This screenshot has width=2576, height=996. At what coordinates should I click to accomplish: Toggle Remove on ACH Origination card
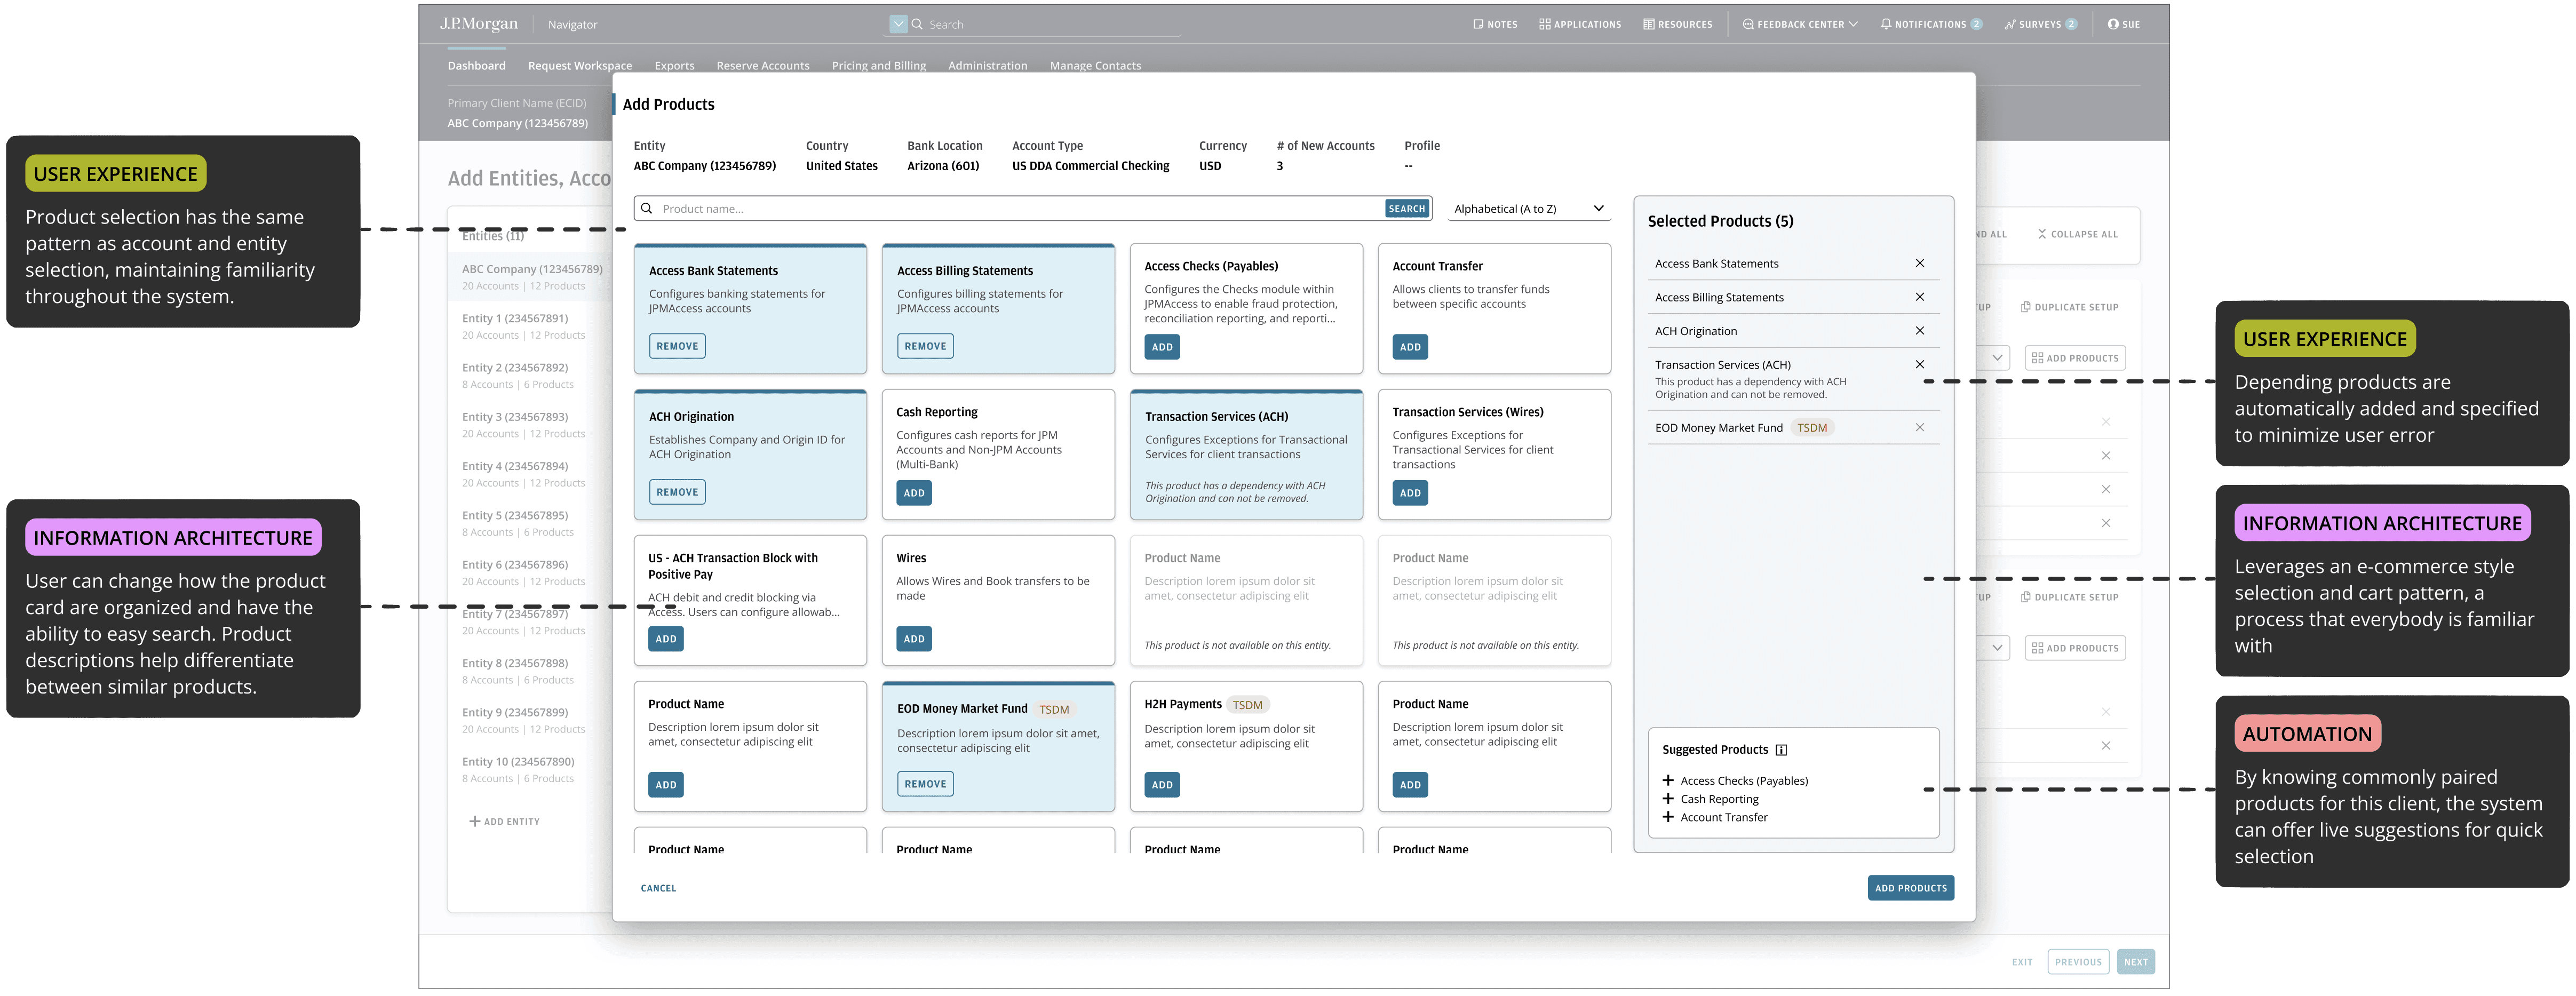tap(677, 492)
